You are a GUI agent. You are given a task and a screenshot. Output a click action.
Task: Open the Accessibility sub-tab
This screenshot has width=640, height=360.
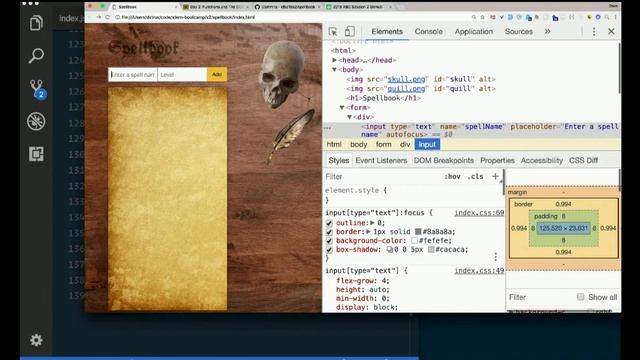tap(542, 160)
